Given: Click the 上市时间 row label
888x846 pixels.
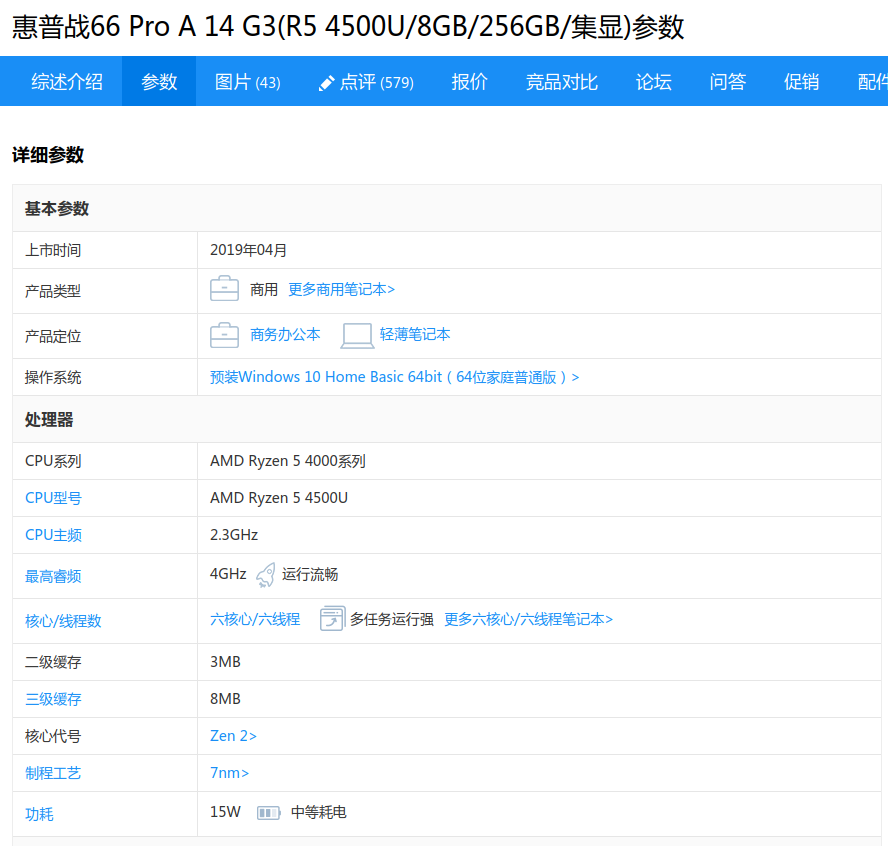Looking at the screenshot, I should [53, 250].
